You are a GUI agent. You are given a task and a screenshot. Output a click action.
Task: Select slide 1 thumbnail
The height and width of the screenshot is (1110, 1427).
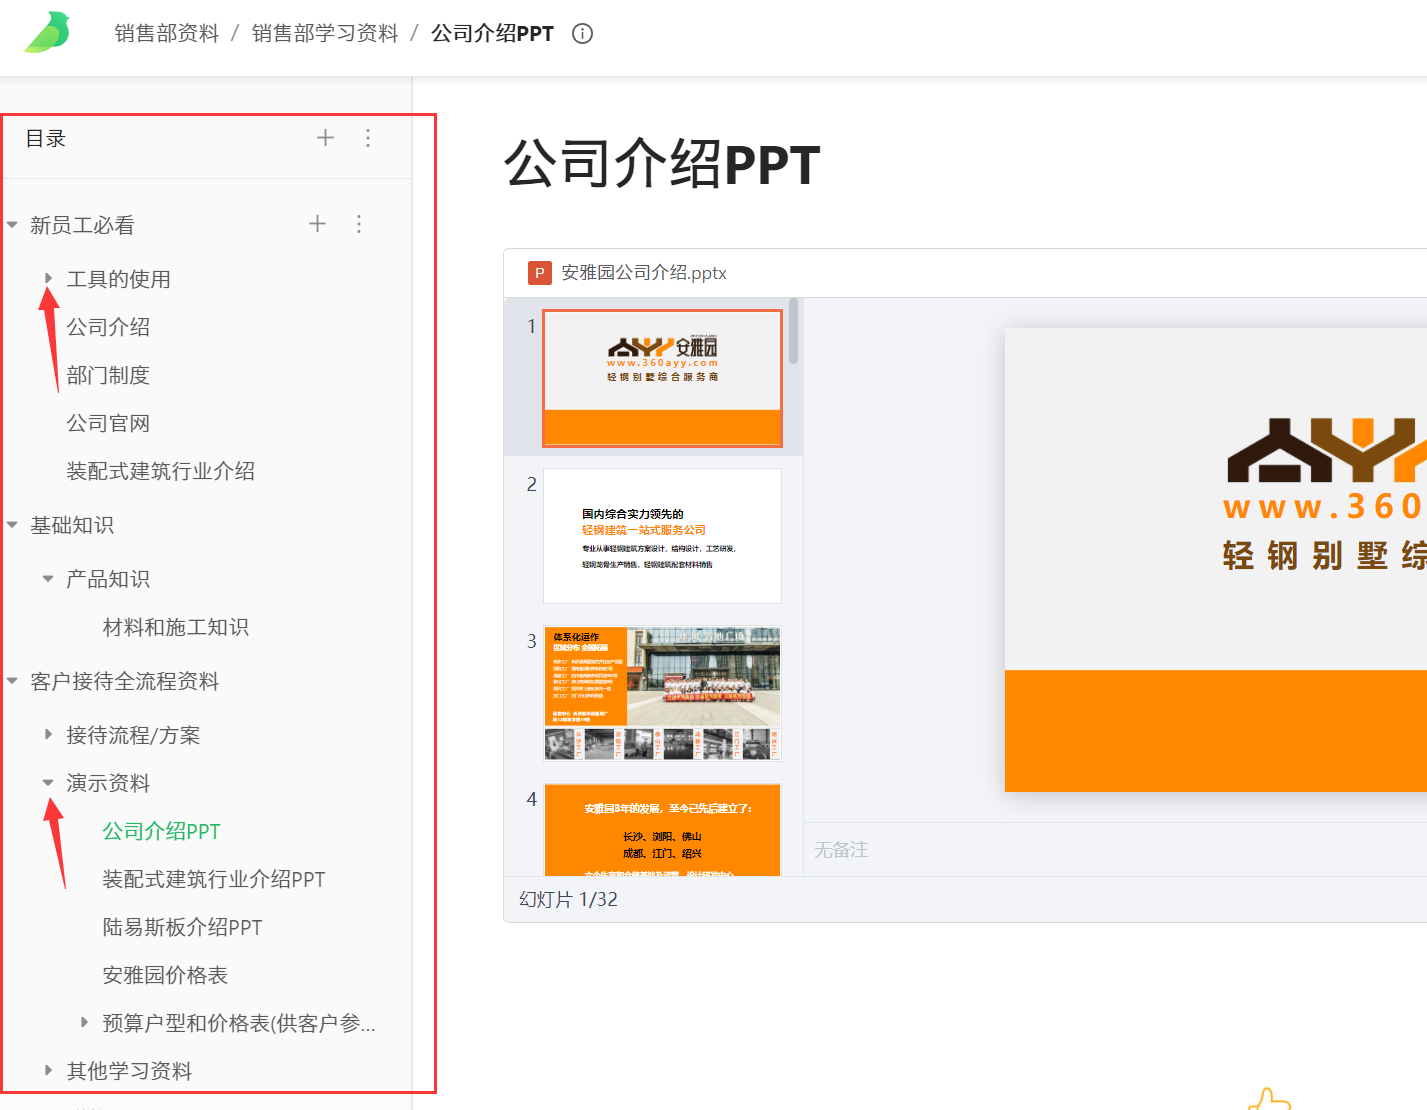coord(662,378)
